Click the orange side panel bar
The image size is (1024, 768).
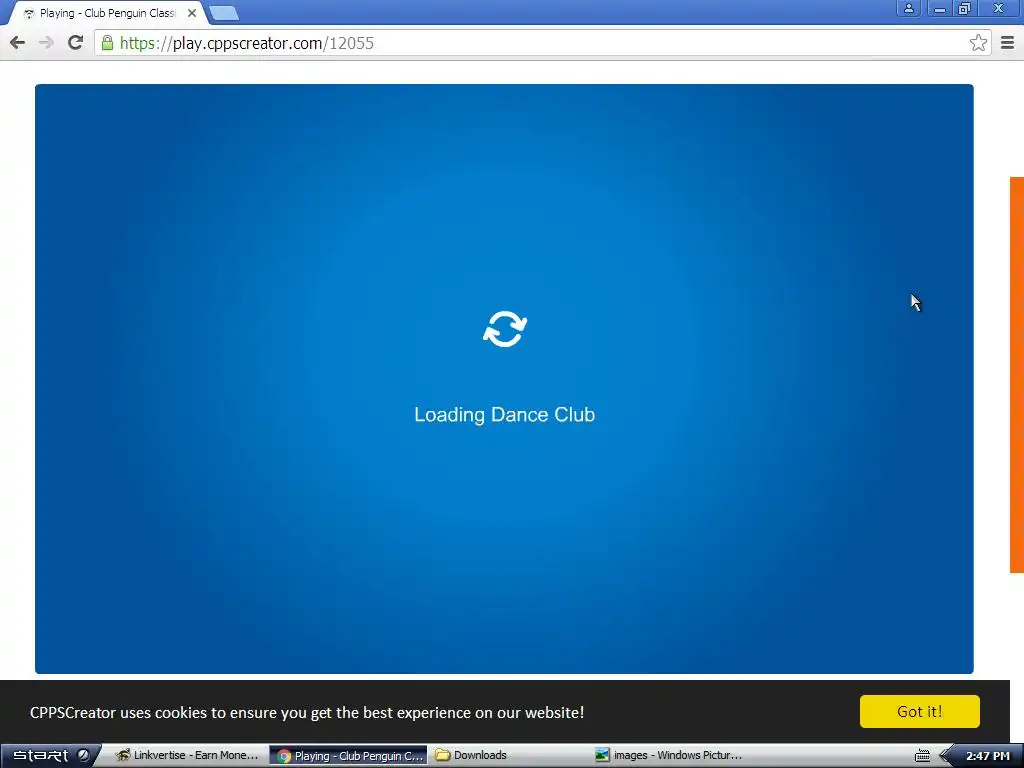(x=1017, y=375)
